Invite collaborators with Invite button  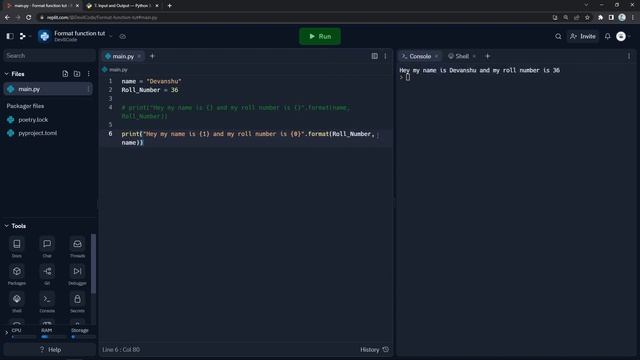pos(582,36)
